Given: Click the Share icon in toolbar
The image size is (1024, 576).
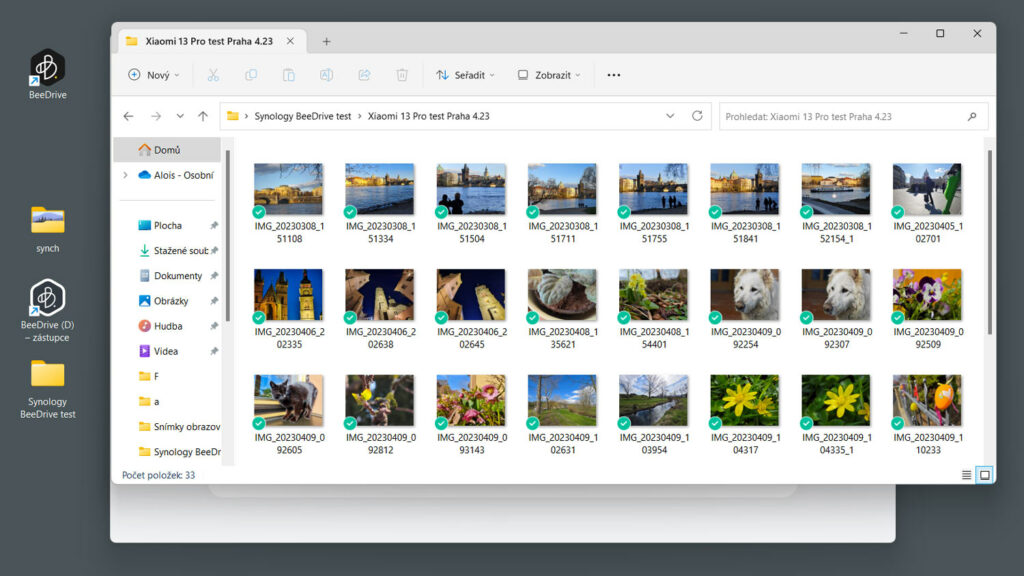Looking at the screenshot, I should [x=364, y=75].
